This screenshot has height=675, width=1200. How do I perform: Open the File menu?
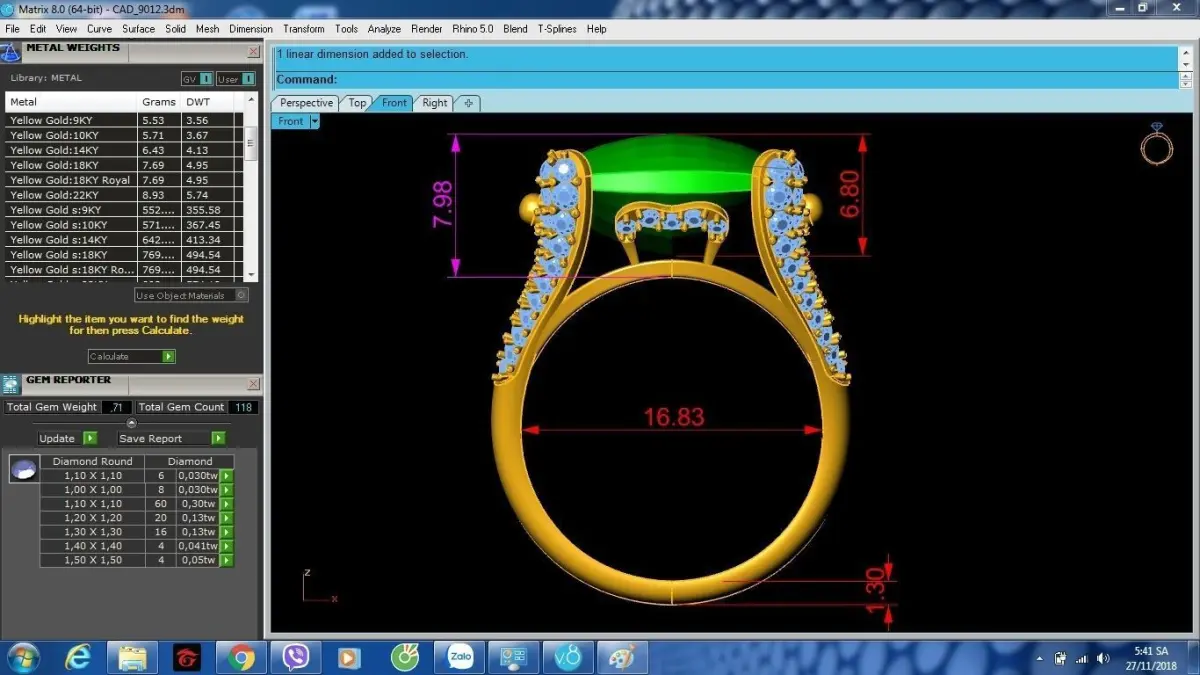tap(12, 29)
